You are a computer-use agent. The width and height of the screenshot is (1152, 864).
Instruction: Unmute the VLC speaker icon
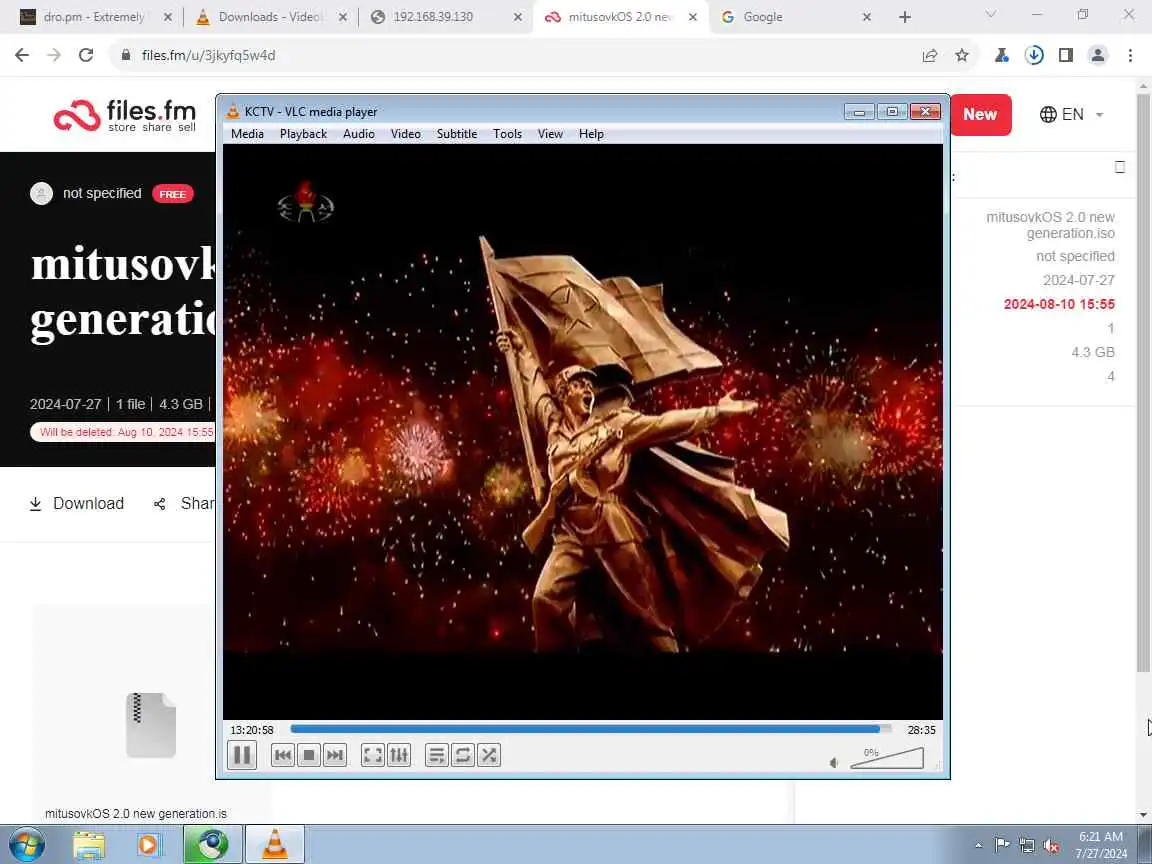click(x=834, y=763)
